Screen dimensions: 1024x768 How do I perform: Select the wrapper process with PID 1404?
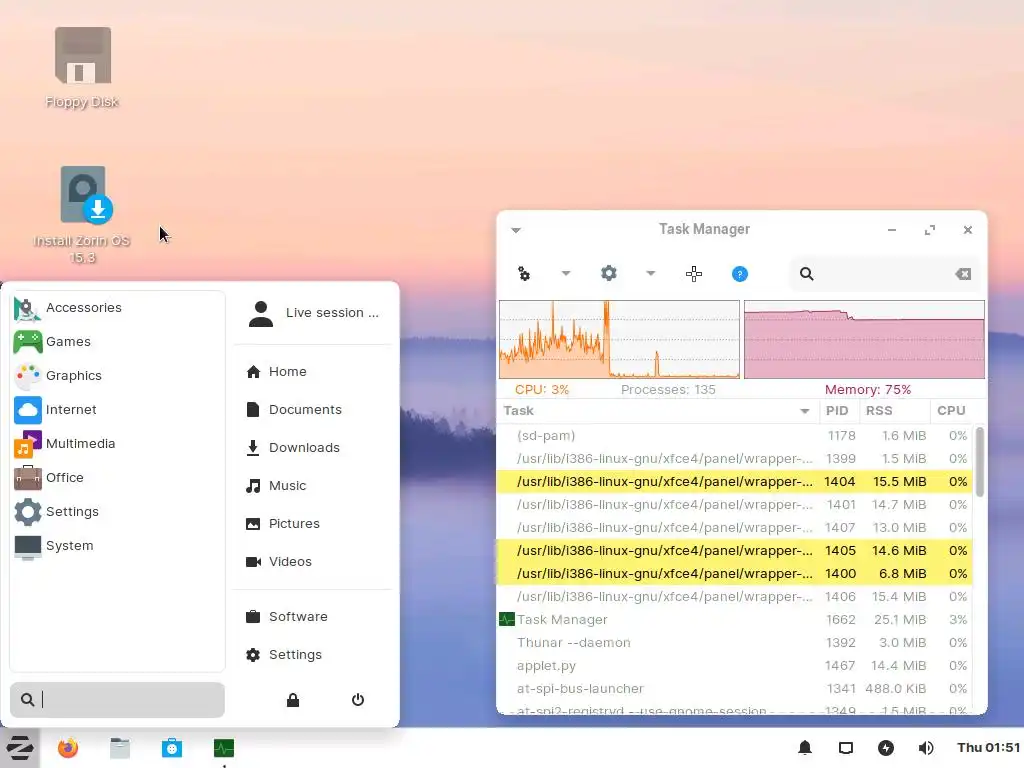click(x=735, y=481)
